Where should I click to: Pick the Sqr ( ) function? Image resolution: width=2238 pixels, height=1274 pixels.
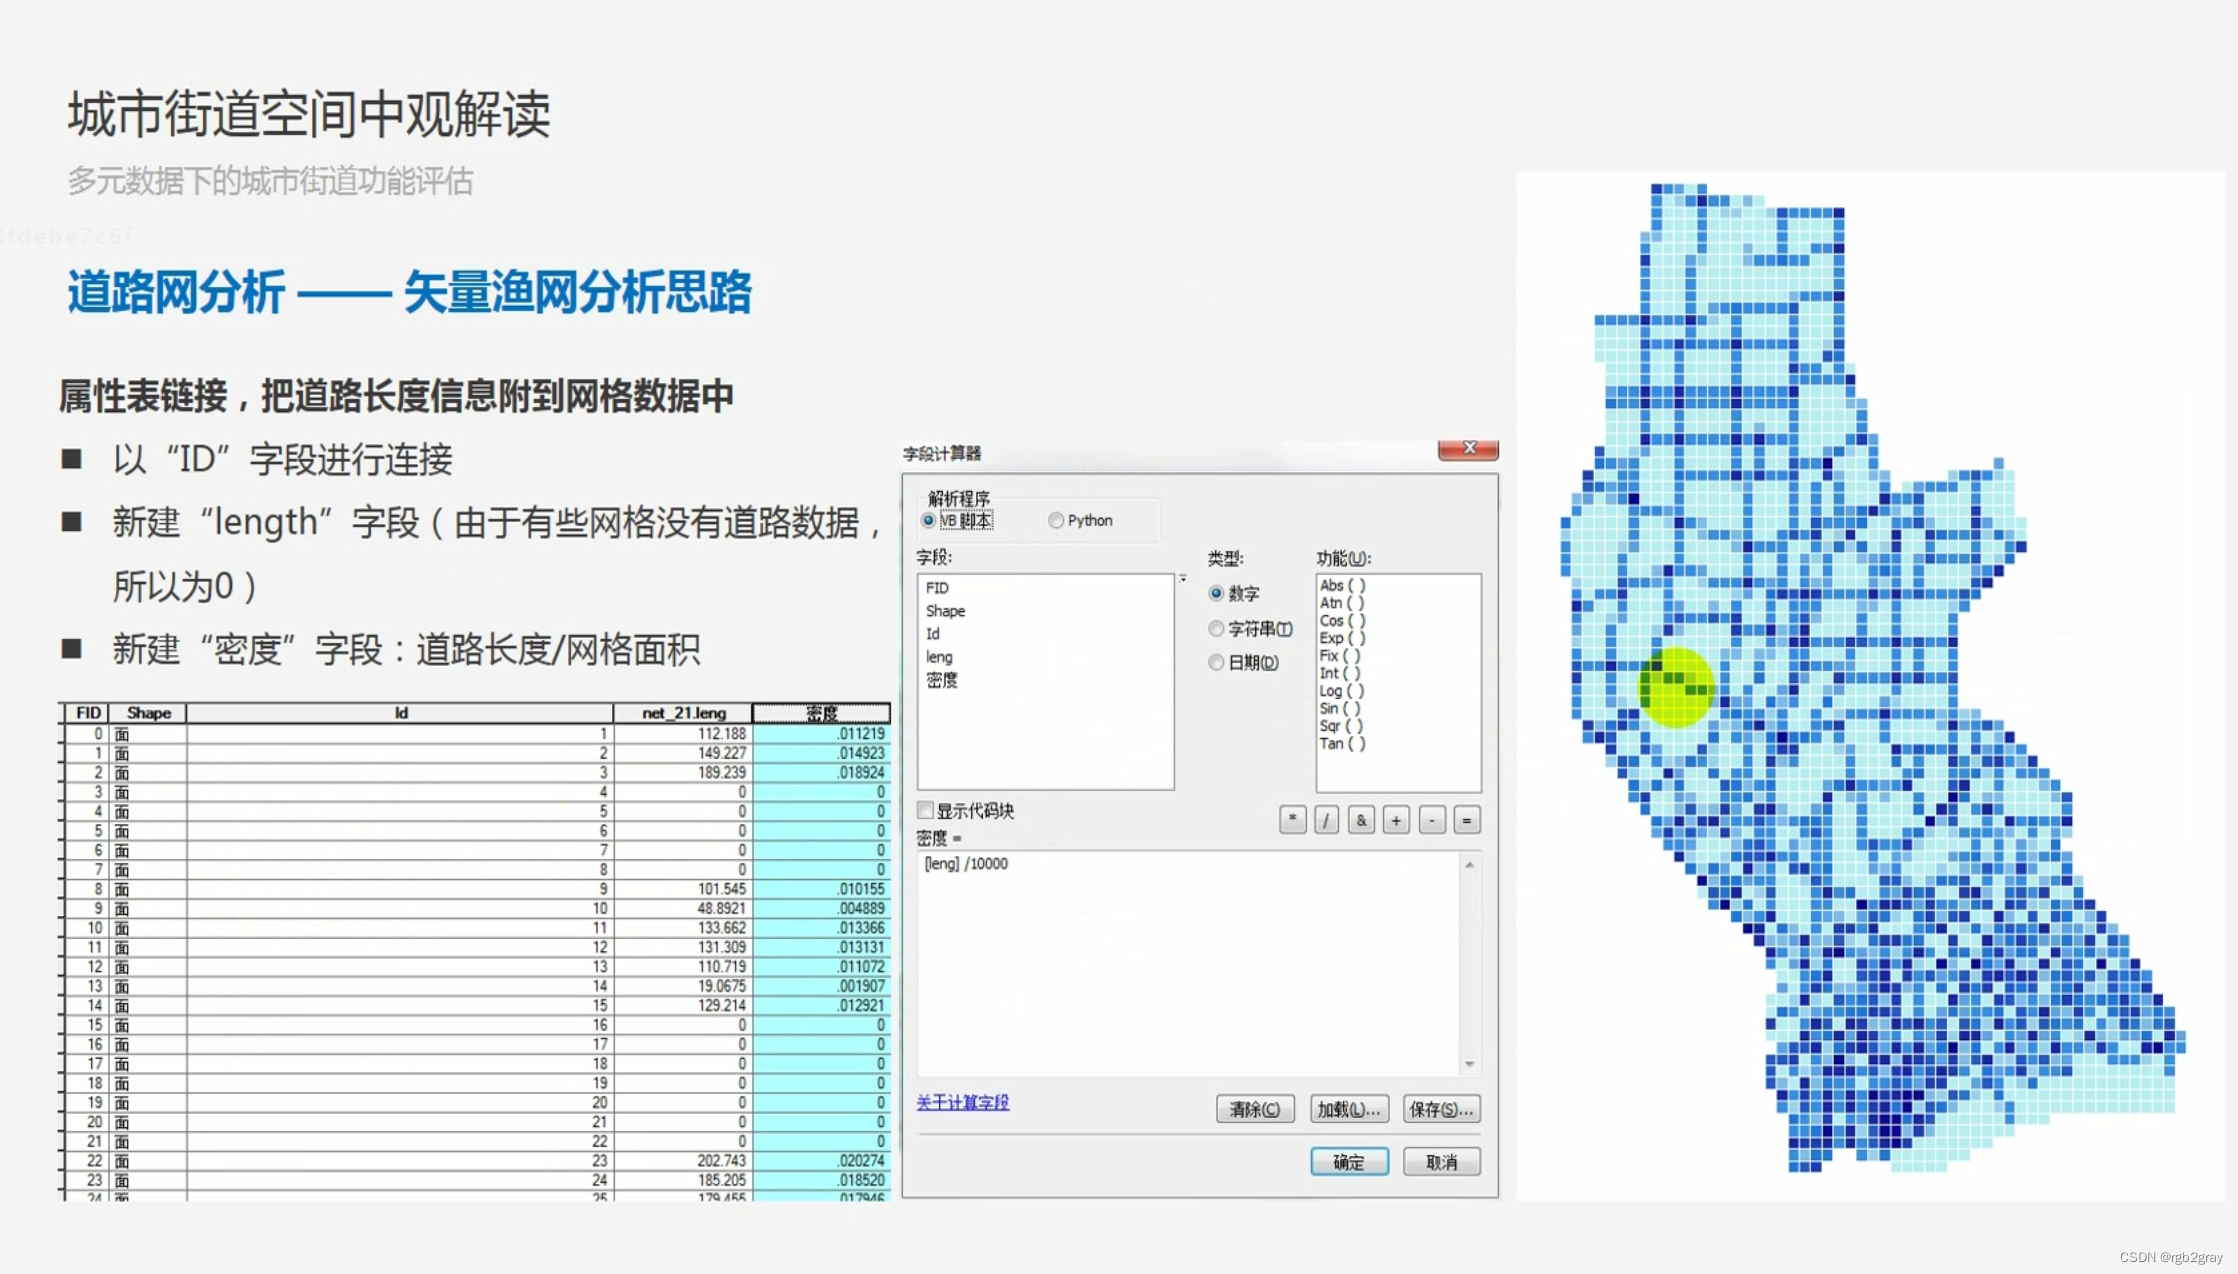coord(1342,726)
